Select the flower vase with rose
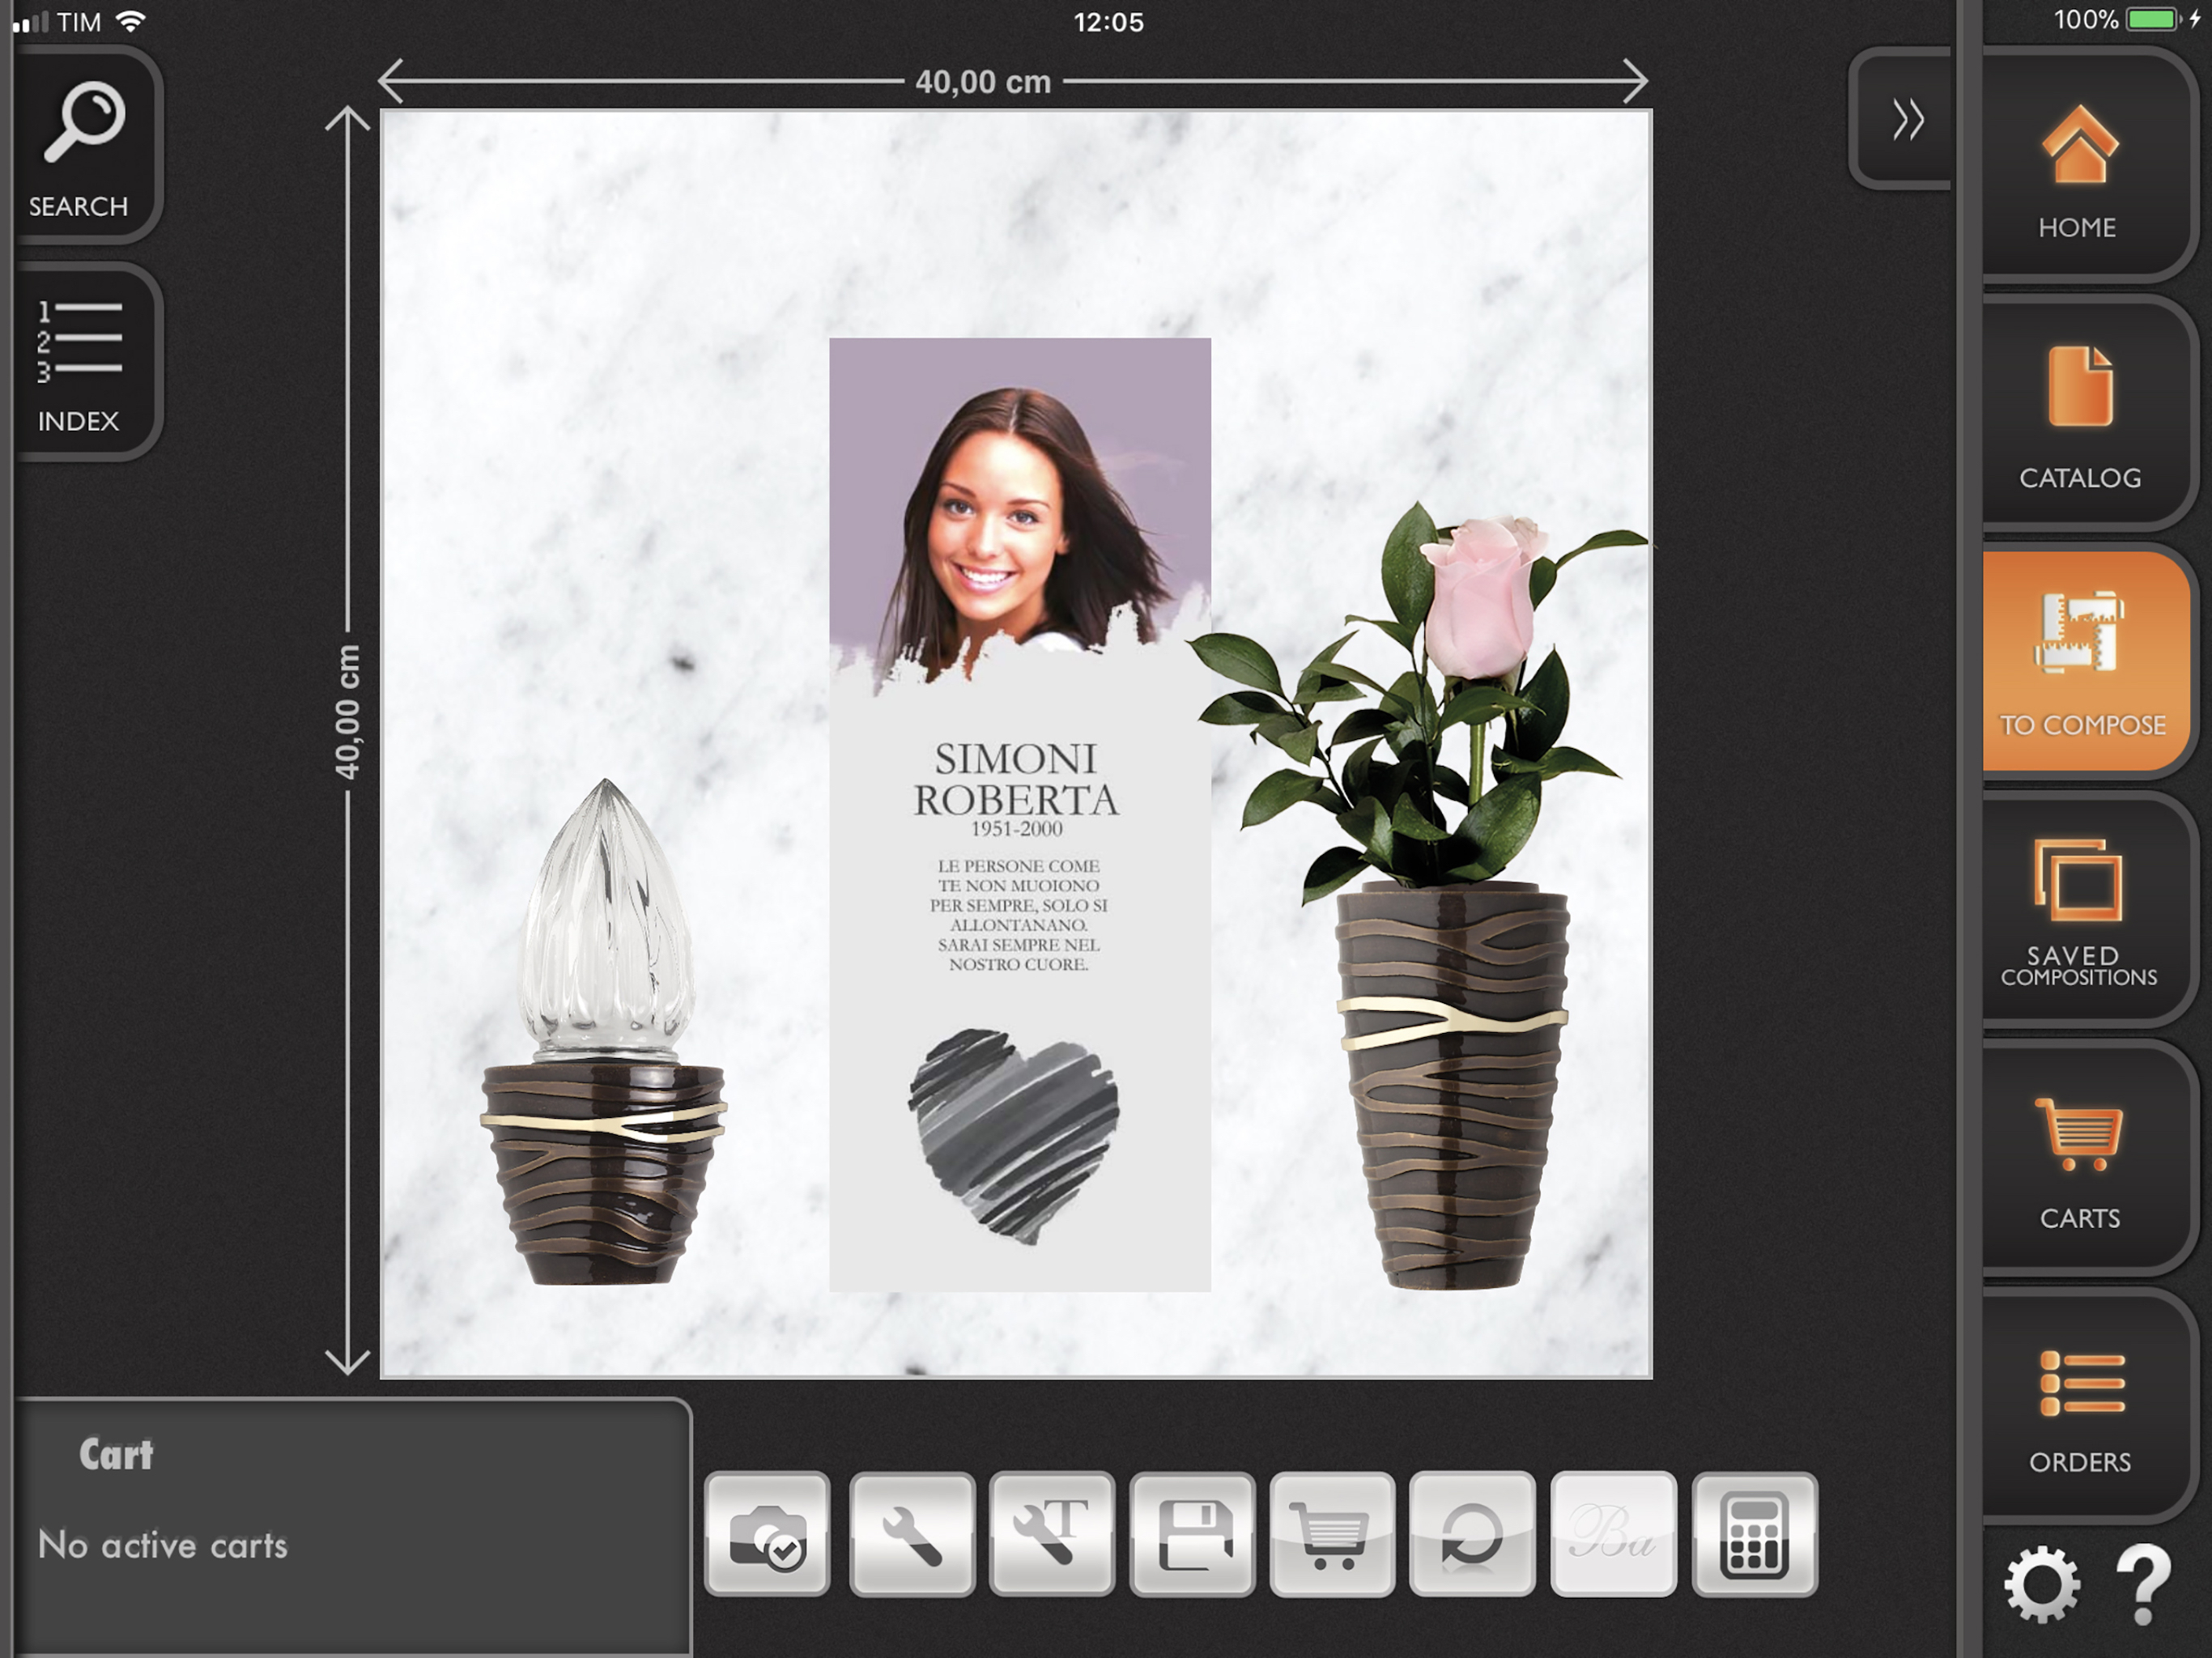 click(1420, 895)
